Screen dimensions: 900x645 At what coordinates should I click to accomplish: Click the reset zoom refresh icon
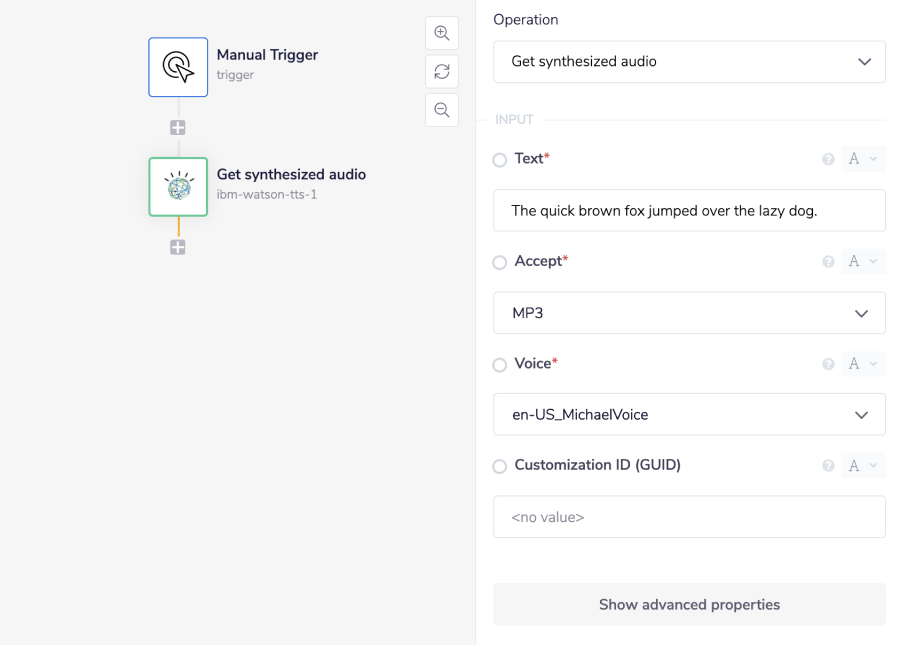[441, 71]
